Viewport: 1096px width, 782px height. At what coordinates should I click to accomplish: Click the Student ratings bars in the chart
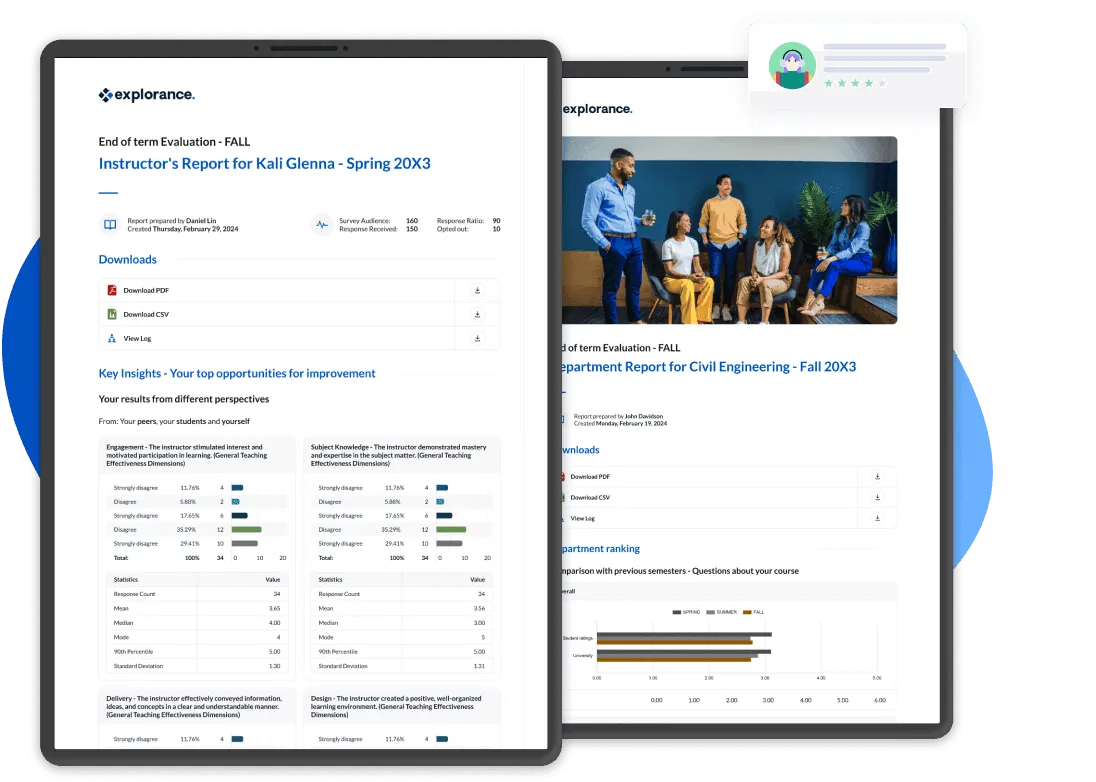[x=684, y=638]
